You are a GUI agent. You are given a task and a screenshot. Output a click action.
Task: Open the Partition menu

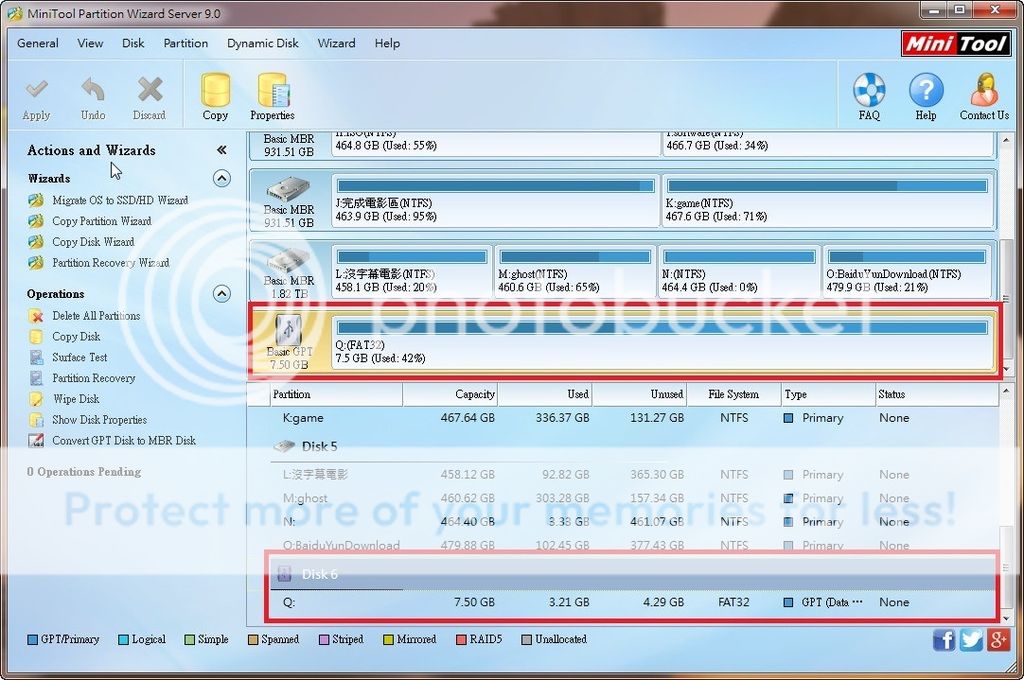pyautogui.click(x=186, y=43)
